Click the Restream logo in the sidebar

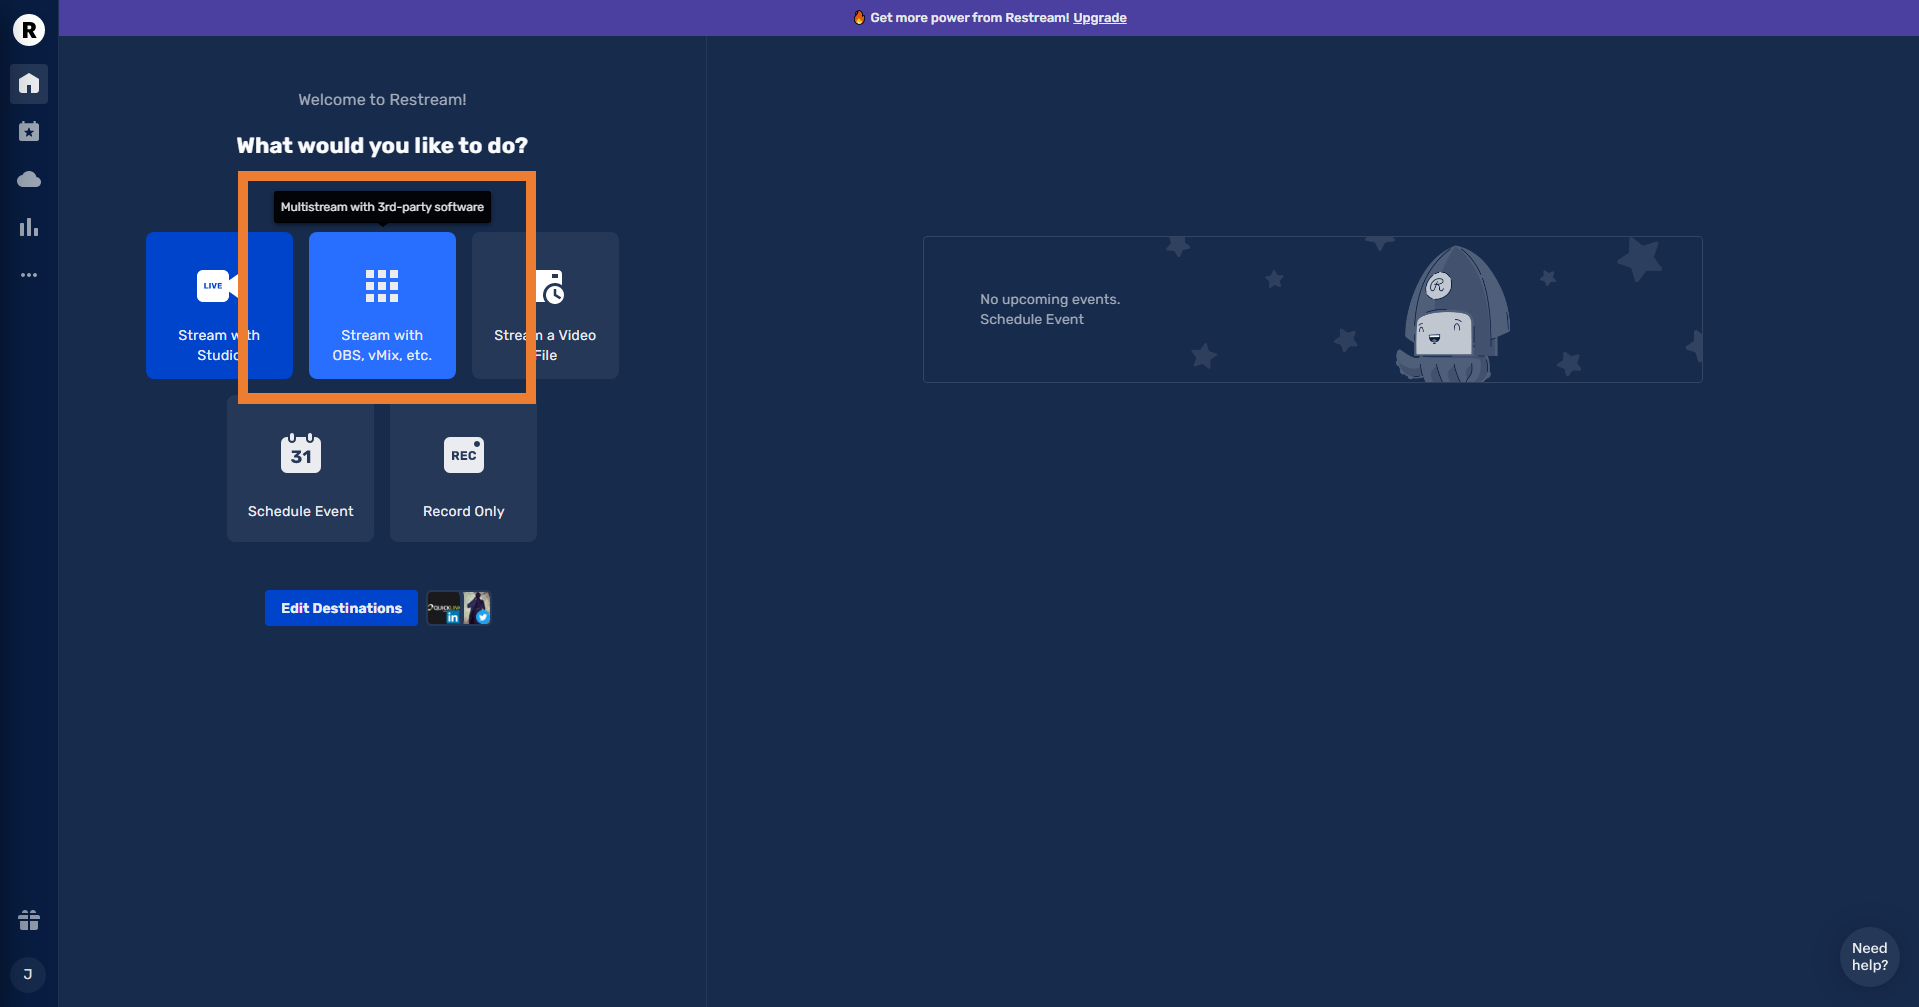tap(29, 30)
